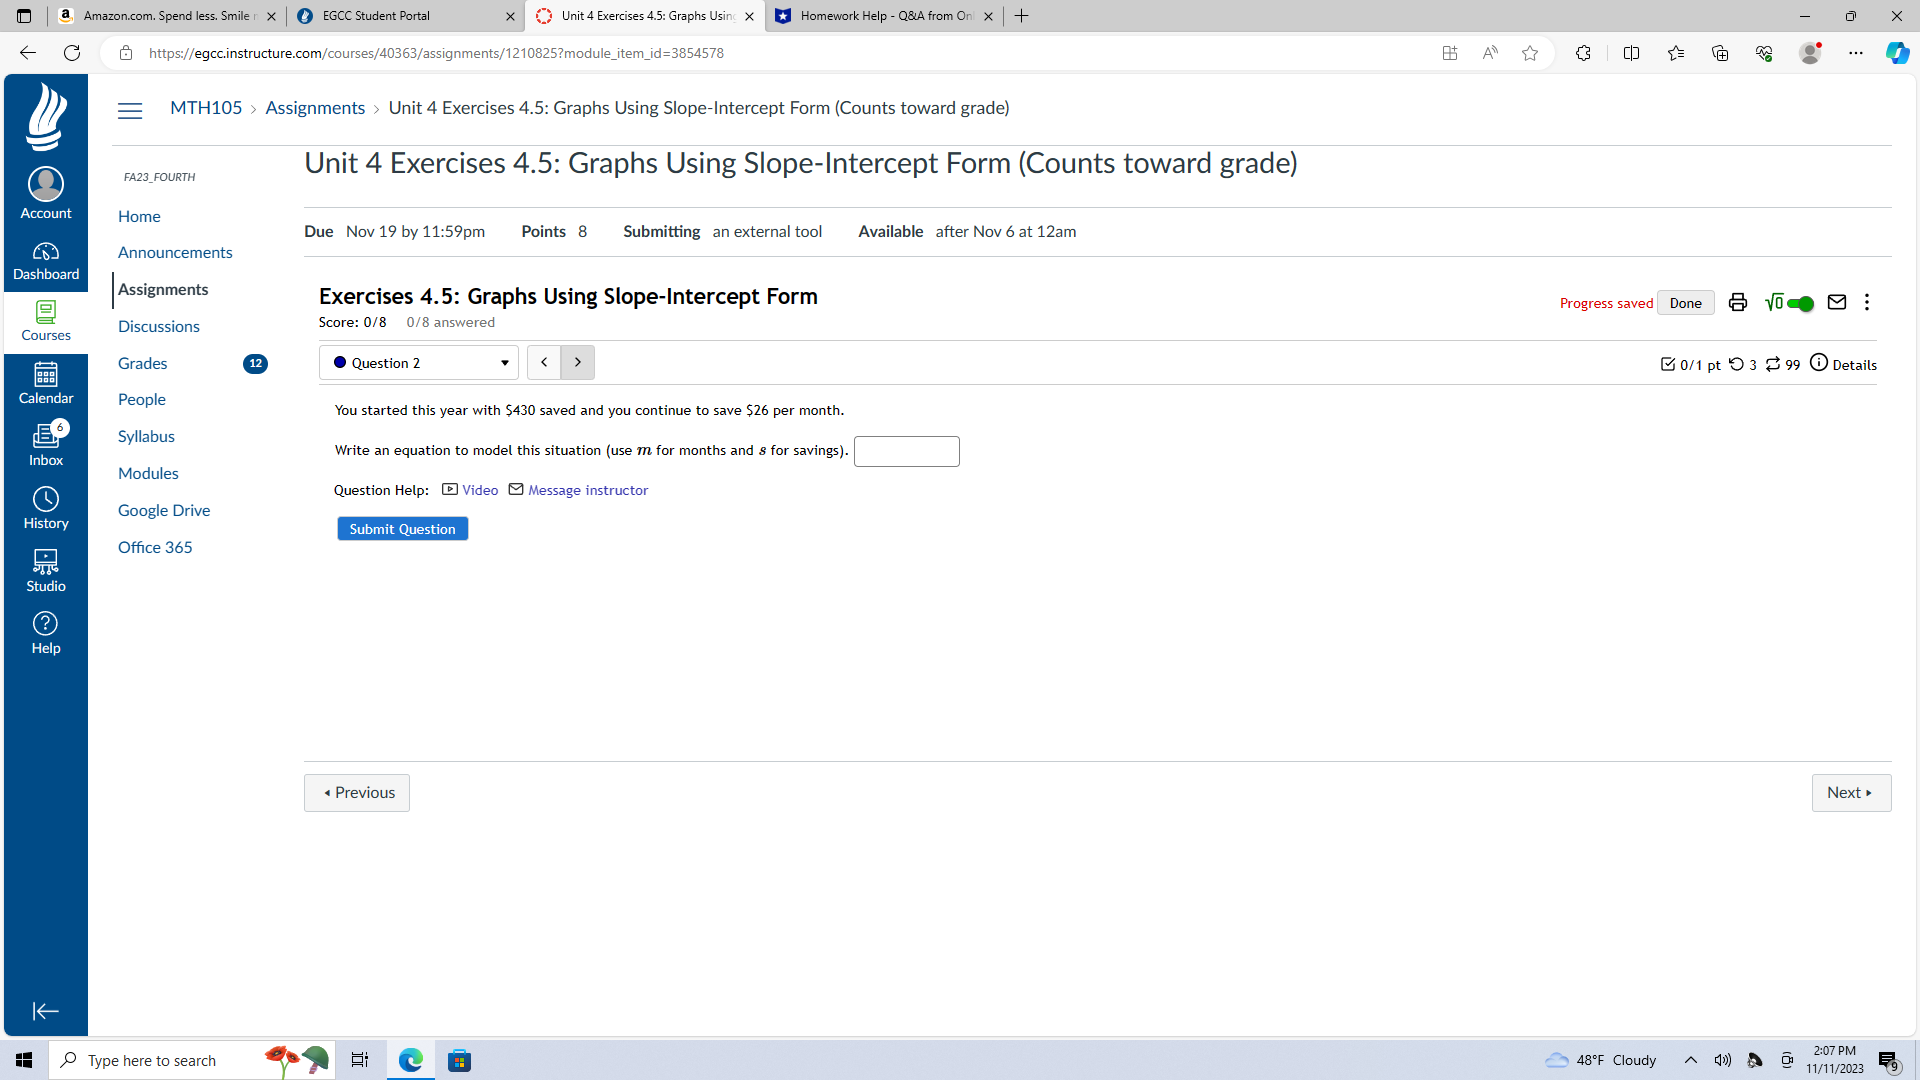Open the three-dot overflow menu
This screenshot has height=1080, width=1920.
1867,302
